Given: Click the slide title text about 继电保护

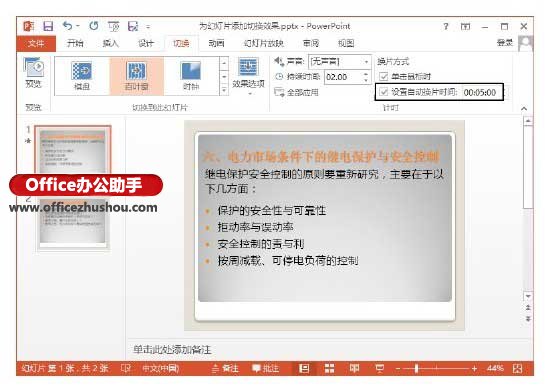Looking at the screenshot, I should (x=321, y=157).
